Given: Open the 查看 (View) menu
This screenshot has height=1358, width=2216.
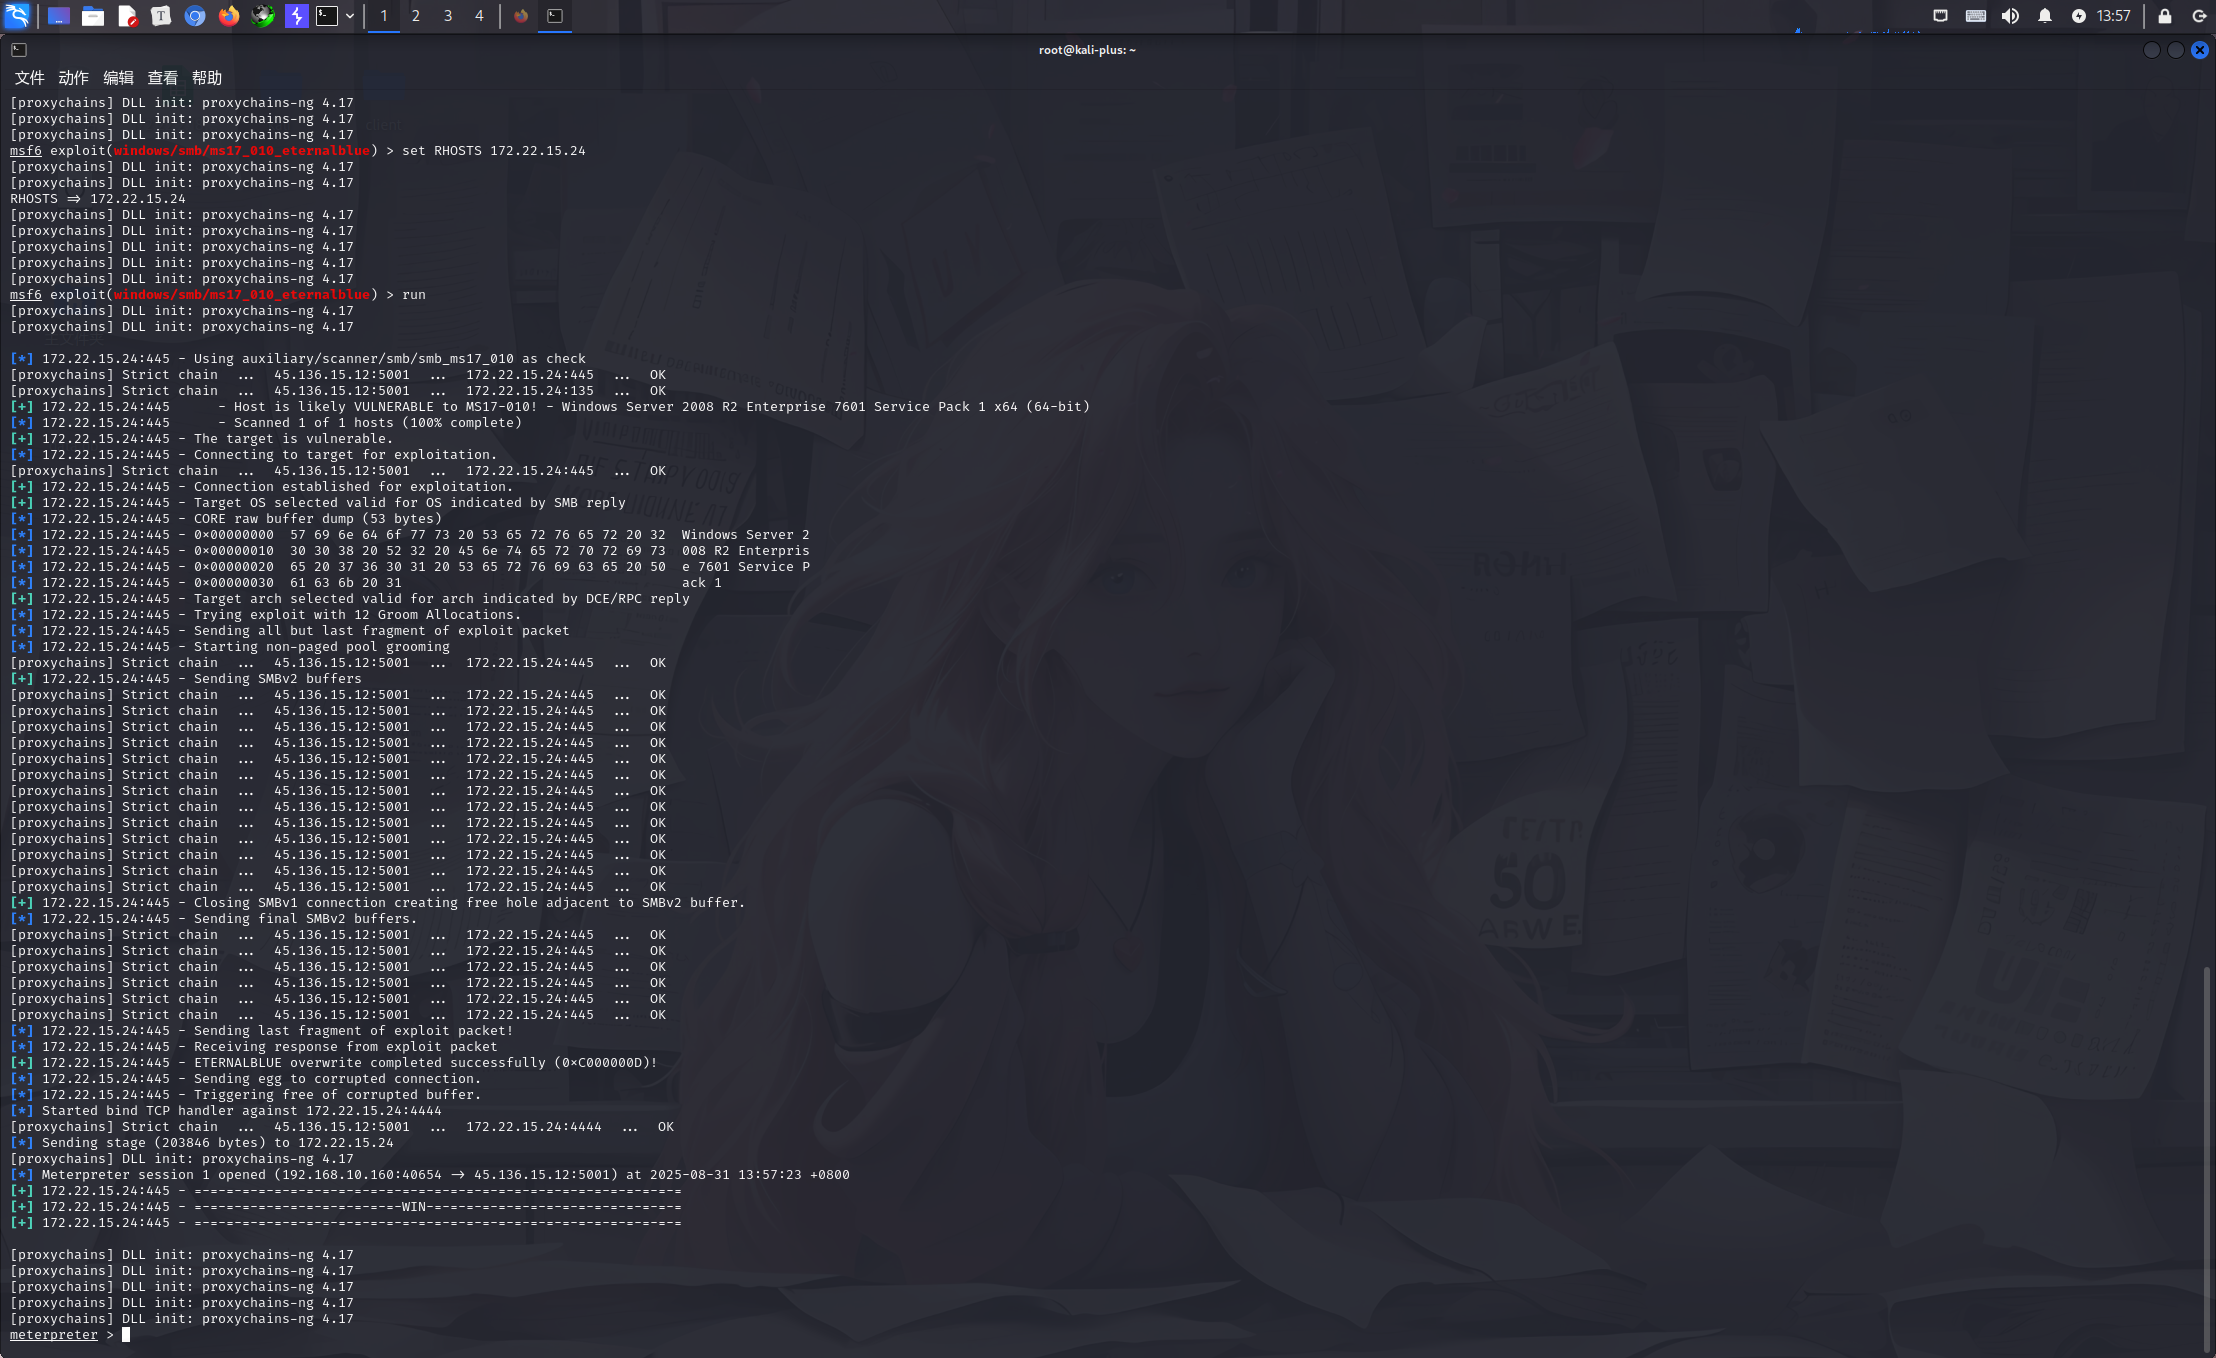Looking at the screenshot, I should [x=162, y=78].
